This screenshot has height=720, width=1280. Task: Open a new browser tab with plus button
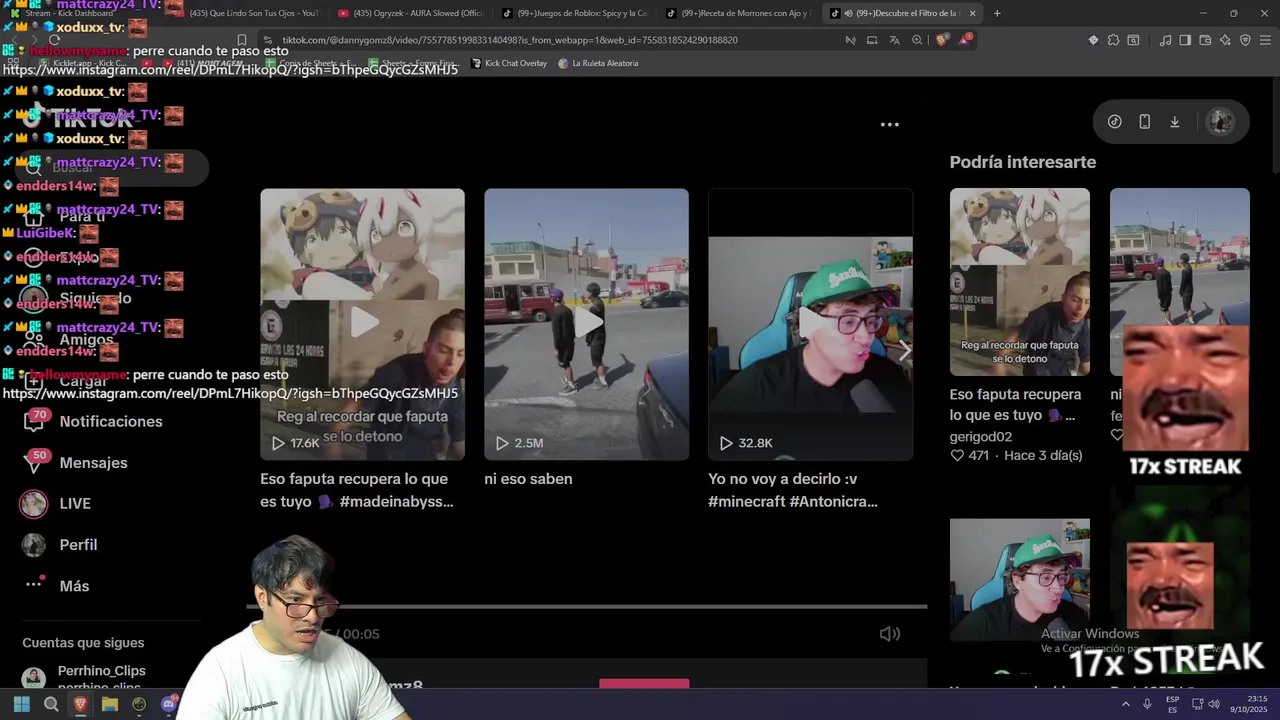(x=997, y=13)
